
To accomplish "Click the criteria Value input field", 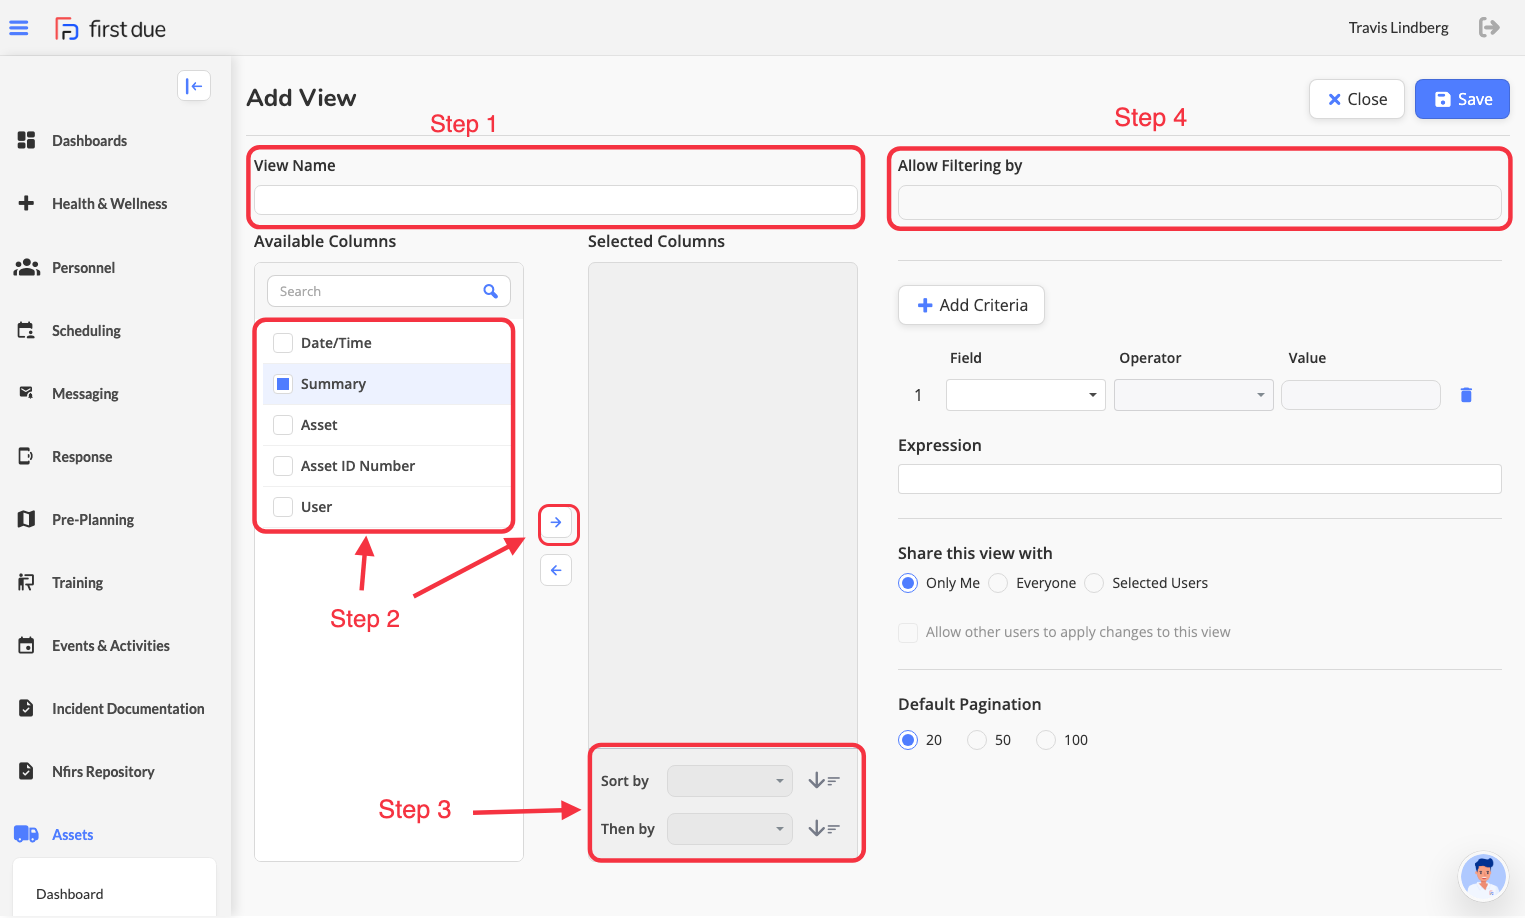I will coord(1361,395).
